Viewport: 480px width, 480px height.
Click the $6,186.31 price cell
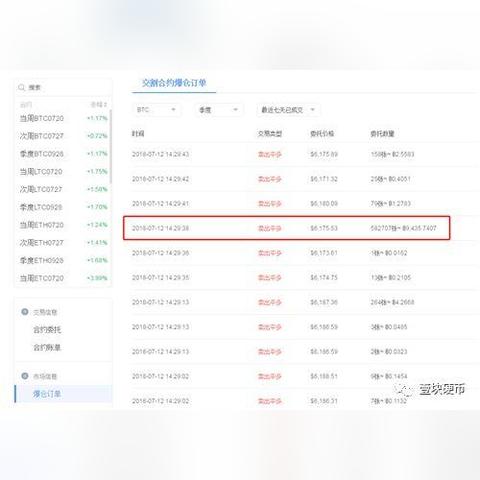pyautogui.click(x=324, y=401)
